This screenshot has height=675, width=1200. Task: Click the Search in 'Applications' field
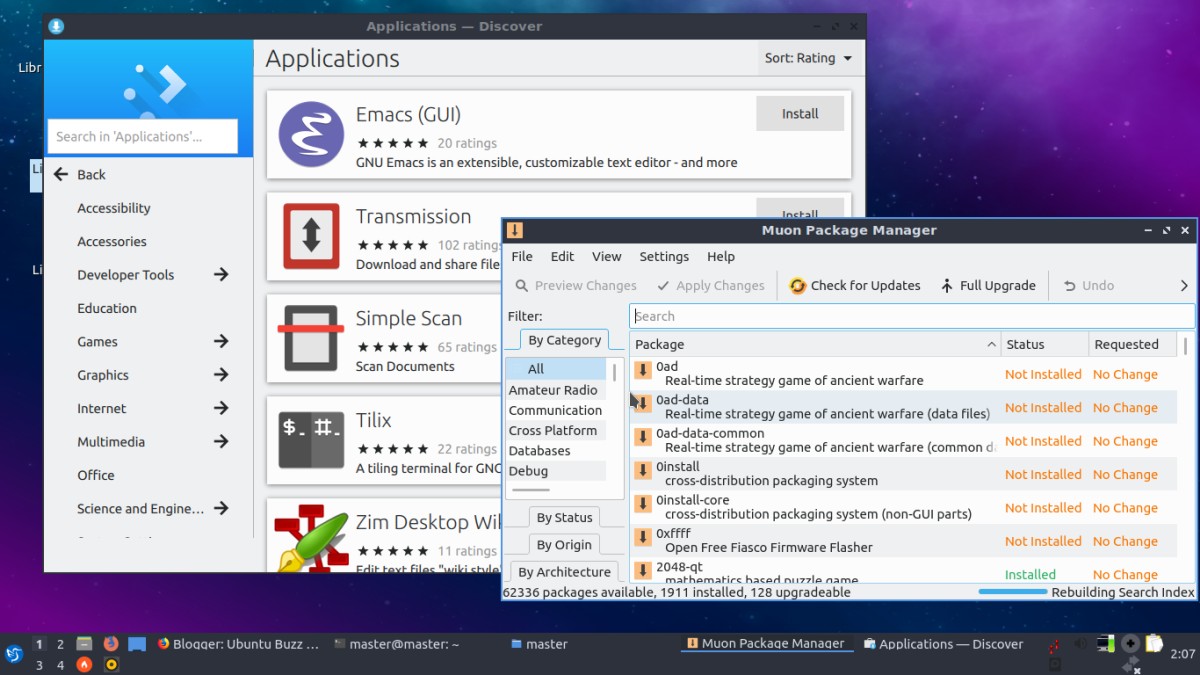[x=142, y=136]
